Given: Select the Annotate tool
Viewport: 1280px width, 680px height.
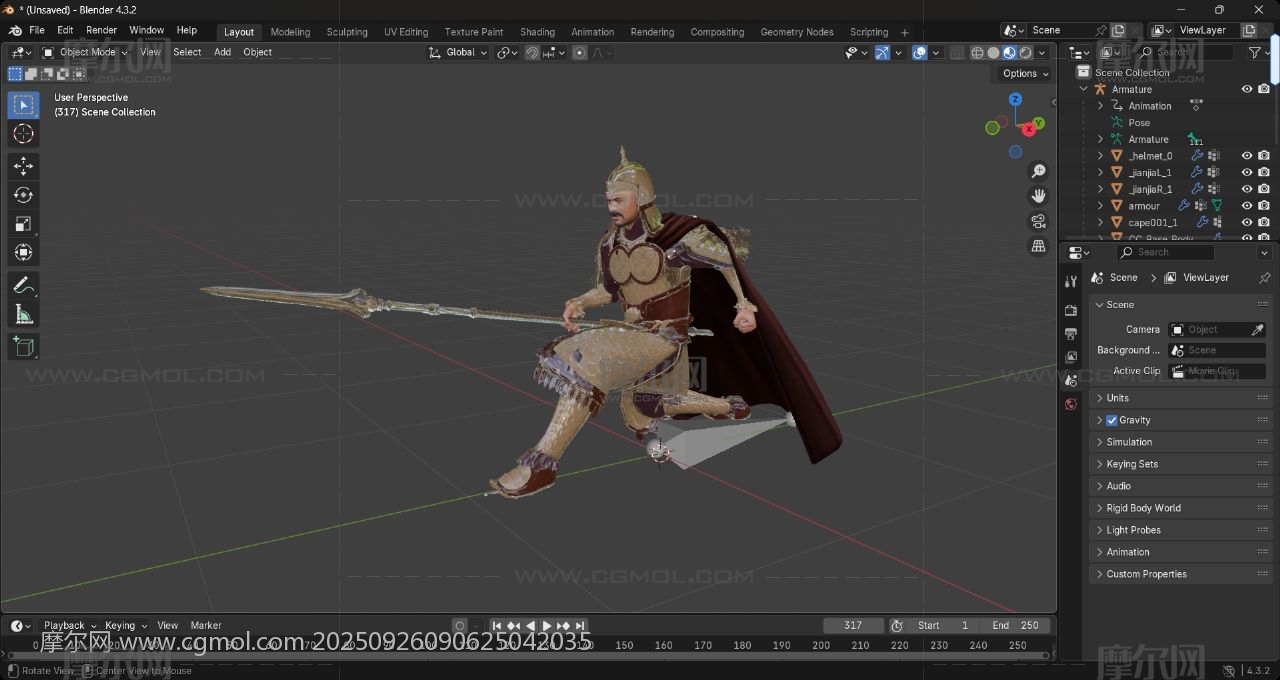Looking at the screenshot, I should (24, 285).
